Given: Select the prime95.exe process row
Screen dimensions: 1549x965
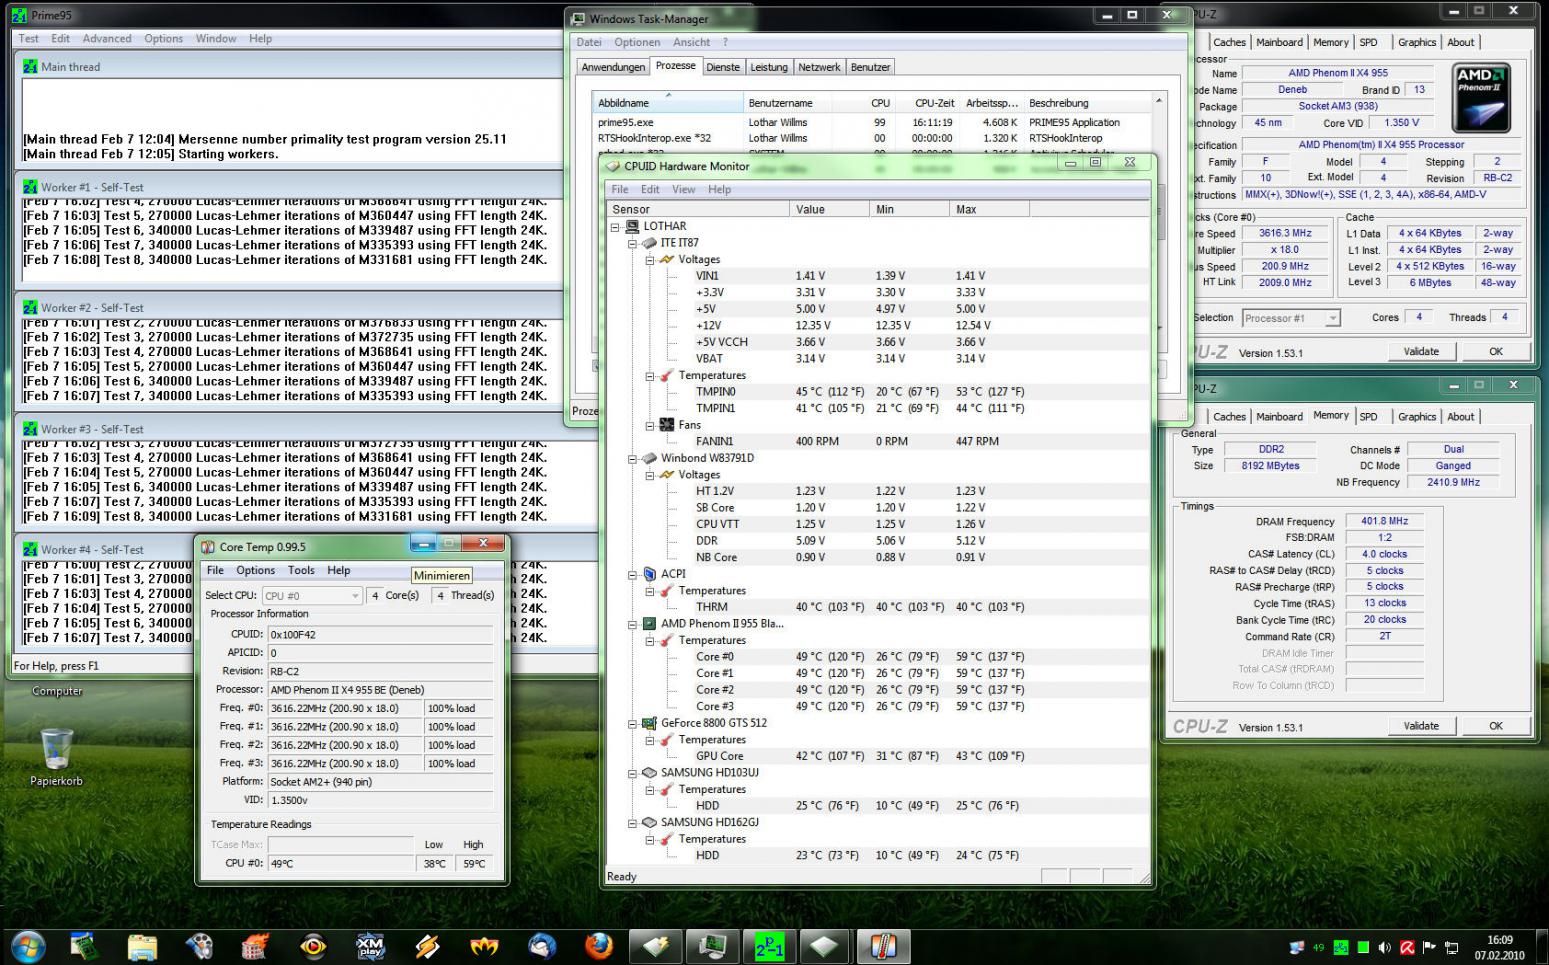Looking at the screenshot, I should pyautogui.click(x=872, y=122).
